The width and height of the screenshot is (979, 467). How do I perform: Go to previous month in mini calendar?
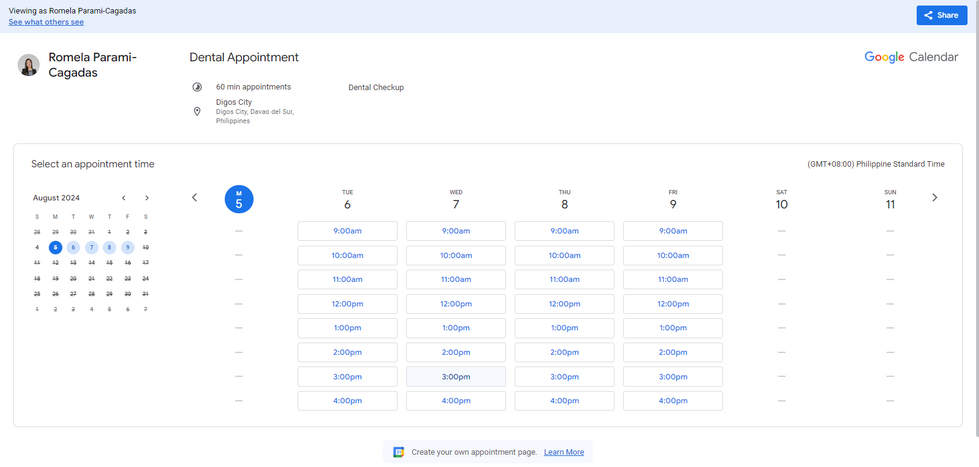click(124, 198)
